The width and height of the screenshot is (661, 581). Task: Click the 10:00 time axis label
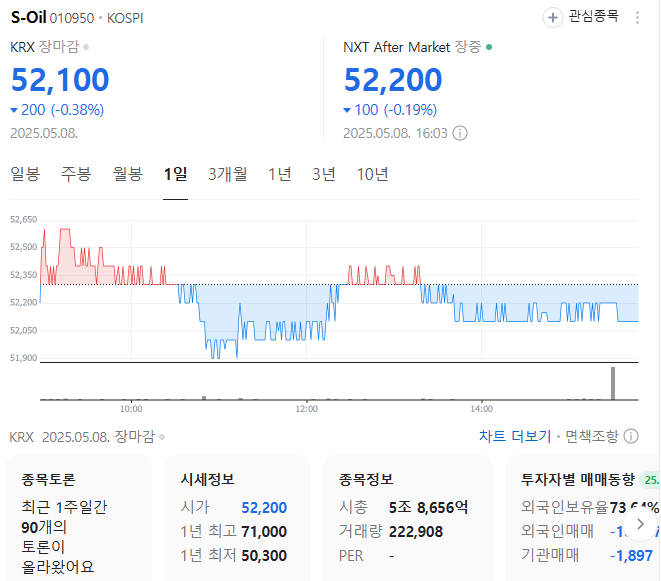click(x=131, y=409)
